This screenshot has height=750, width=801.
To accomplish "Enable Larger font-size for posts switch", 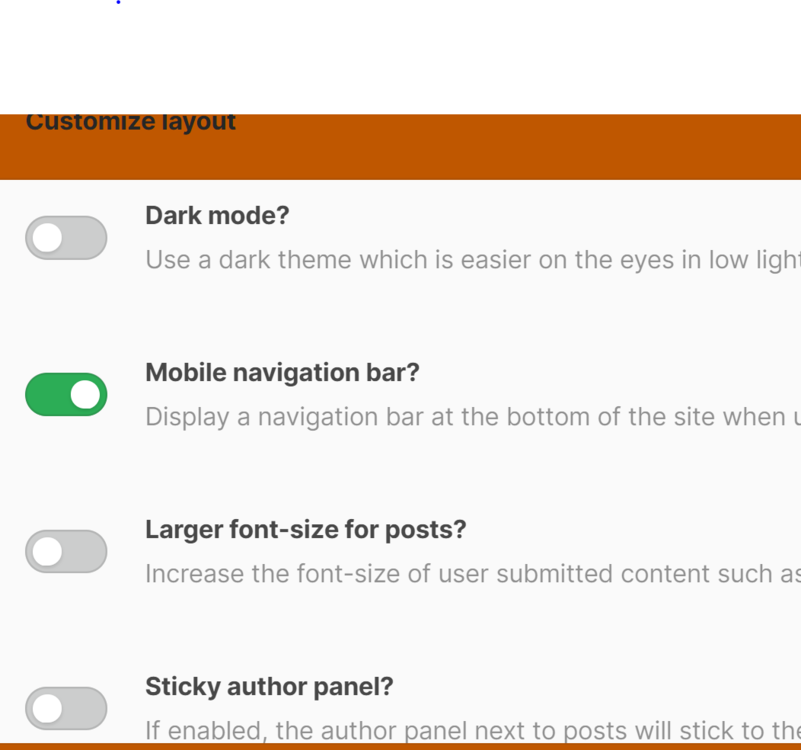I will [x=66, y=552].
